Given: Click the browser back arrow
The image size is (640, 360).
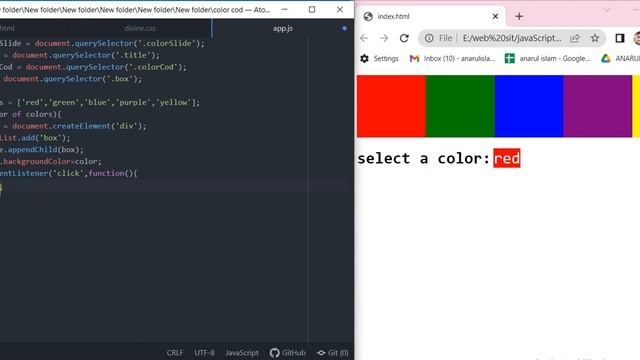Looking at the screenshot, I should click(x=364, y=38).
